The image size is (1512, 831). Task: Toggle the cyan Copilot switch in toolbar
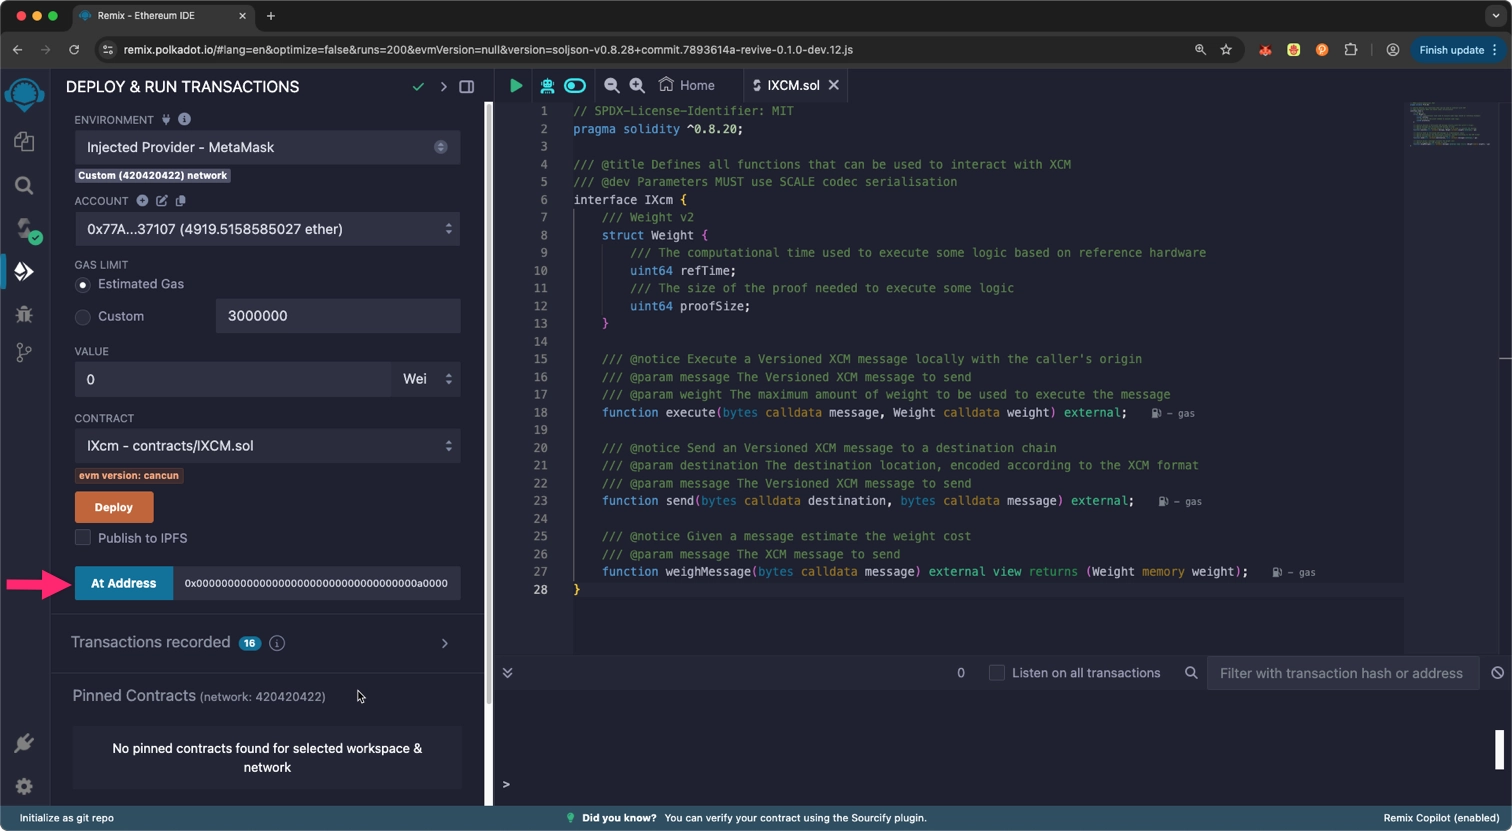pos(575,86)
